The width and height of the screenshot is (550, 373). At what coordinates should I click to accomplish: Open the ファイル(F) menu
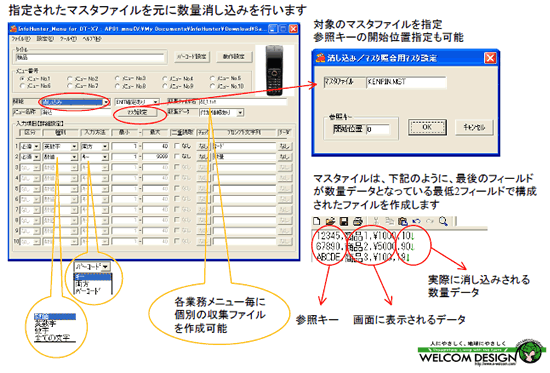pyautogui.click(x=21, y=39)
